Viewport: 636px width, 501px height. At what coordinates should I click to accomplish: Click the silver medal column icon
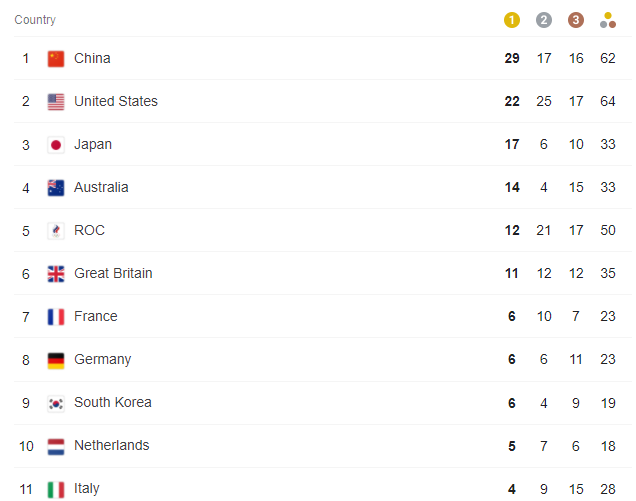tap(544, 20)
